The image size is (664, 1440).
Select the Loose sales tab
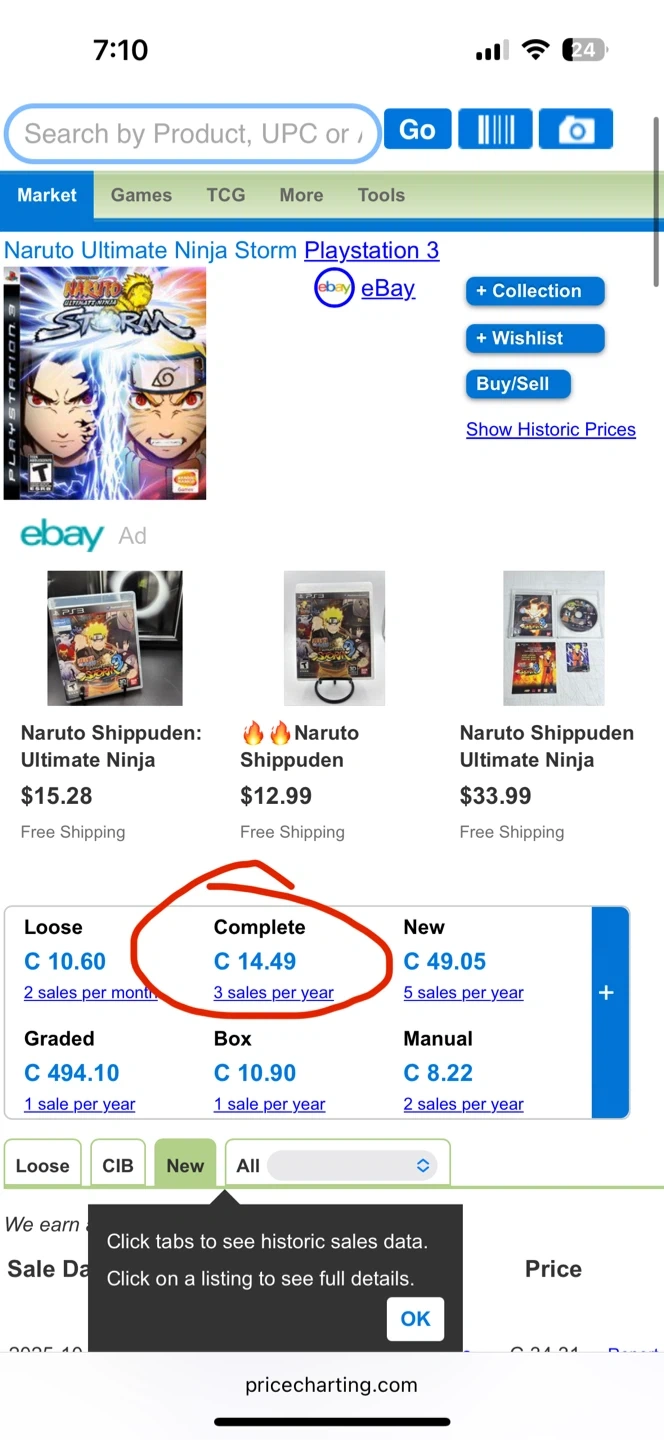point(43,1165)
